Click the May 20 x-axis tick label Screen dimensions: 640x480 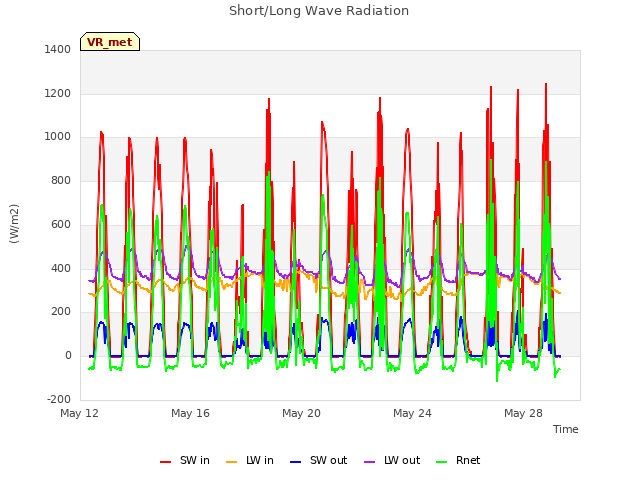(301, 413)
